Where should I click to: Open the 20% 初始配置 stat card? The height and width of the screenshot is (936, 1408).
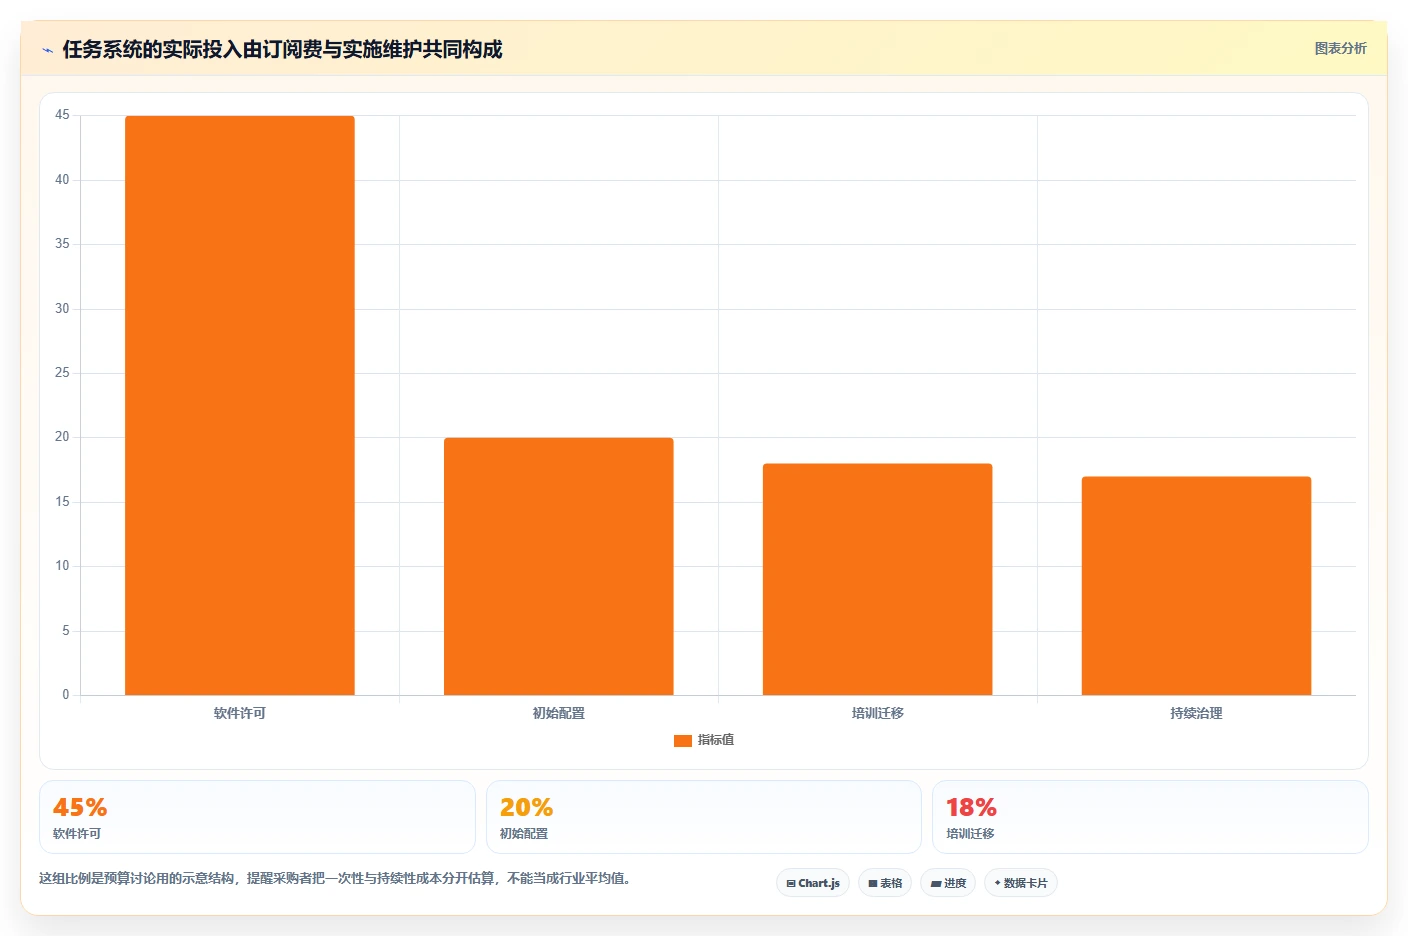click(x=704, y=817)
